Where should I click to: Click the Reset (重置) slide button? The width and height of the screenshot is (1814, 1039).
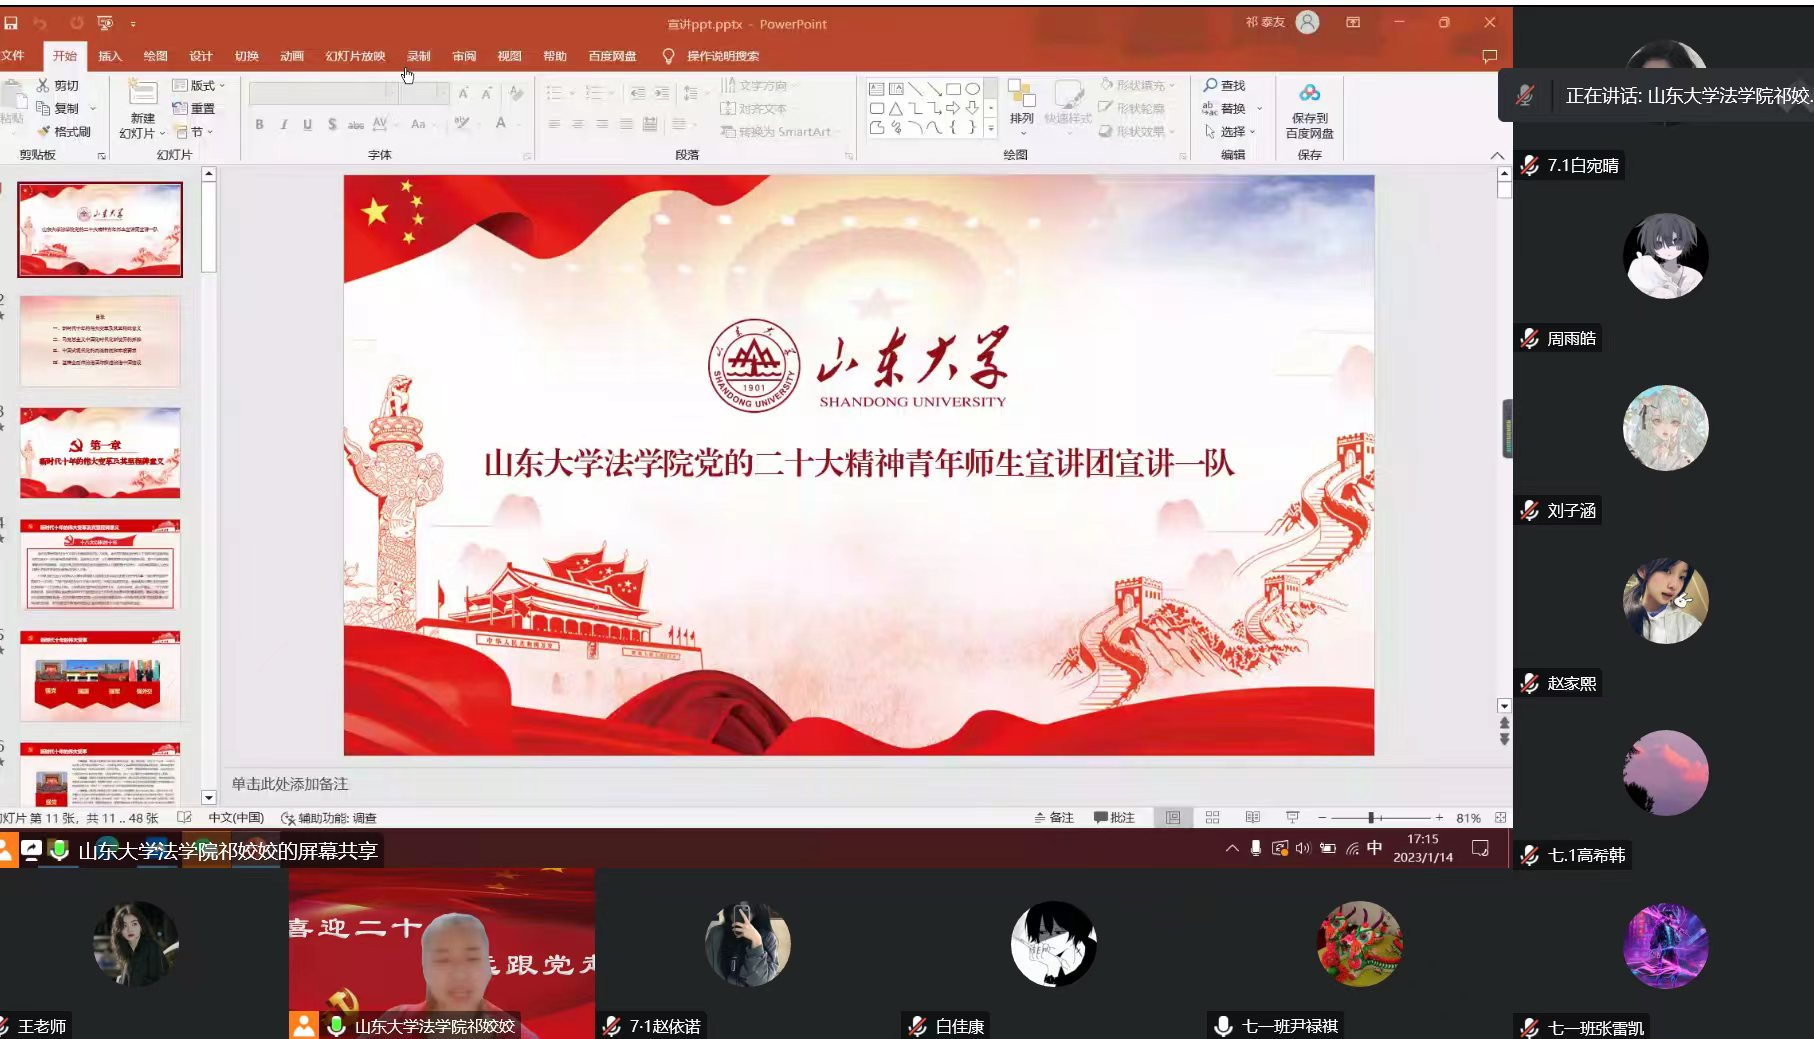coord(195,109)
